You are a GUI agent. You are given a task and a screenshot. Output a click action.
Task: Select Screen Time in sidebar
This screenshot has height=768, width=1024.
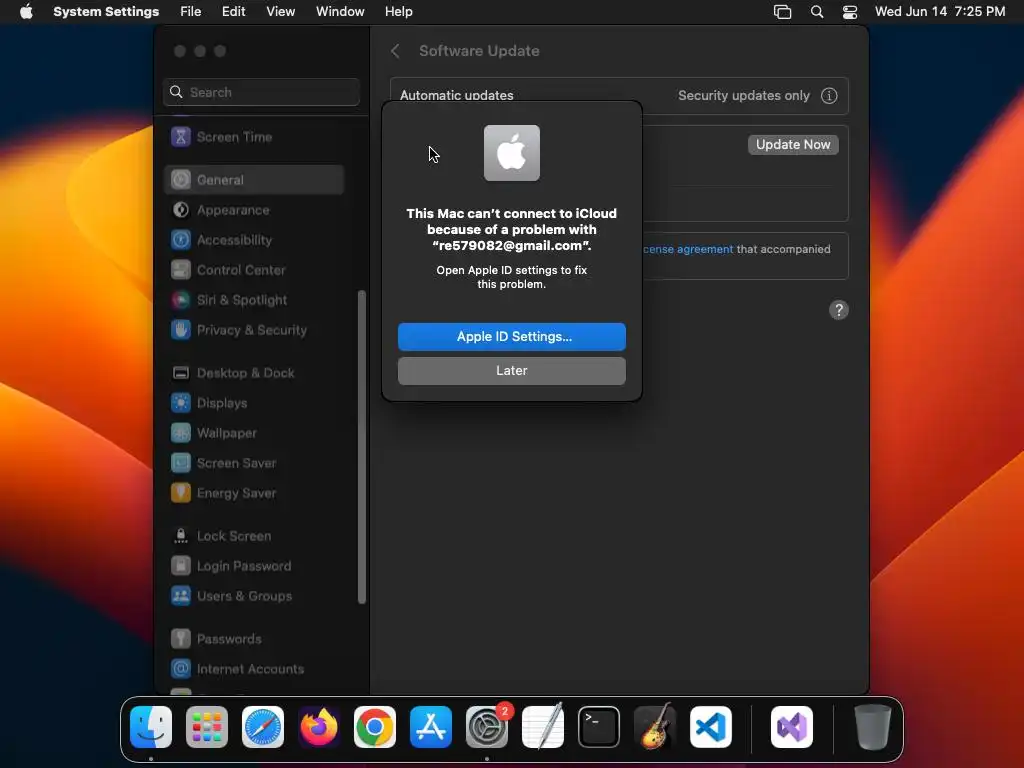tap(254, 137)
